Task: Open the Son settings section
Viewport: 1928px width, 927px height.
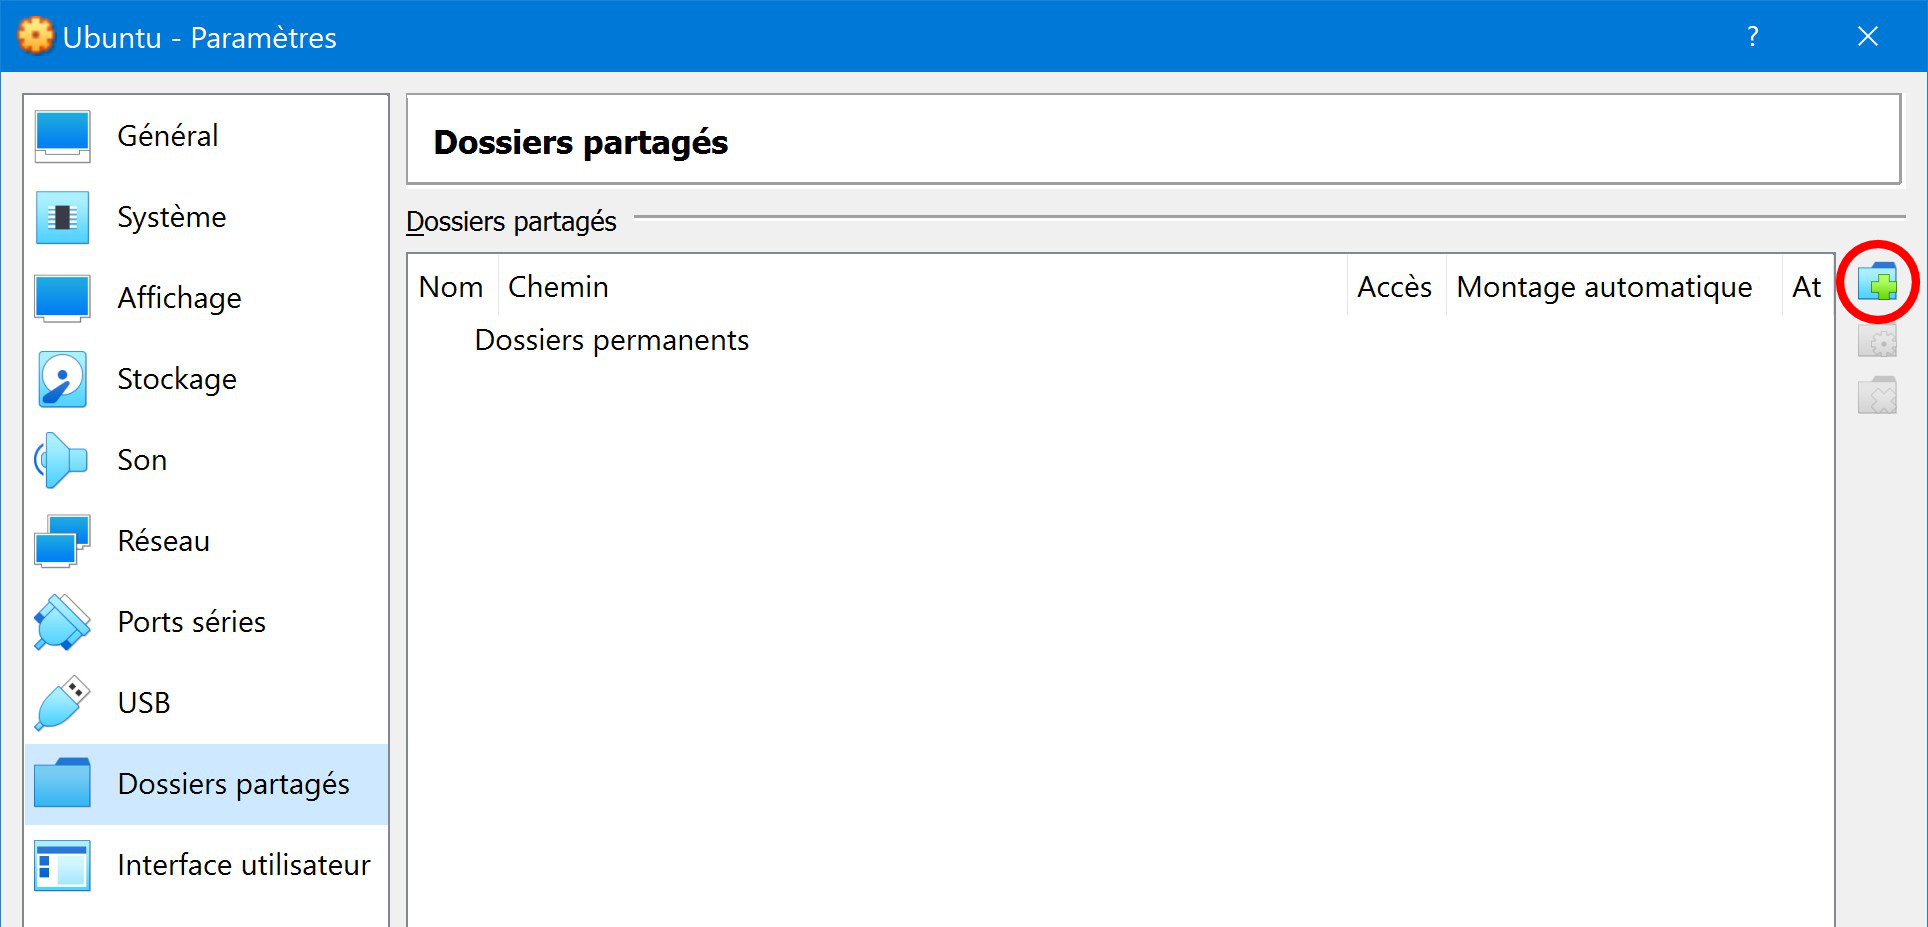Action: pos(207,460)
